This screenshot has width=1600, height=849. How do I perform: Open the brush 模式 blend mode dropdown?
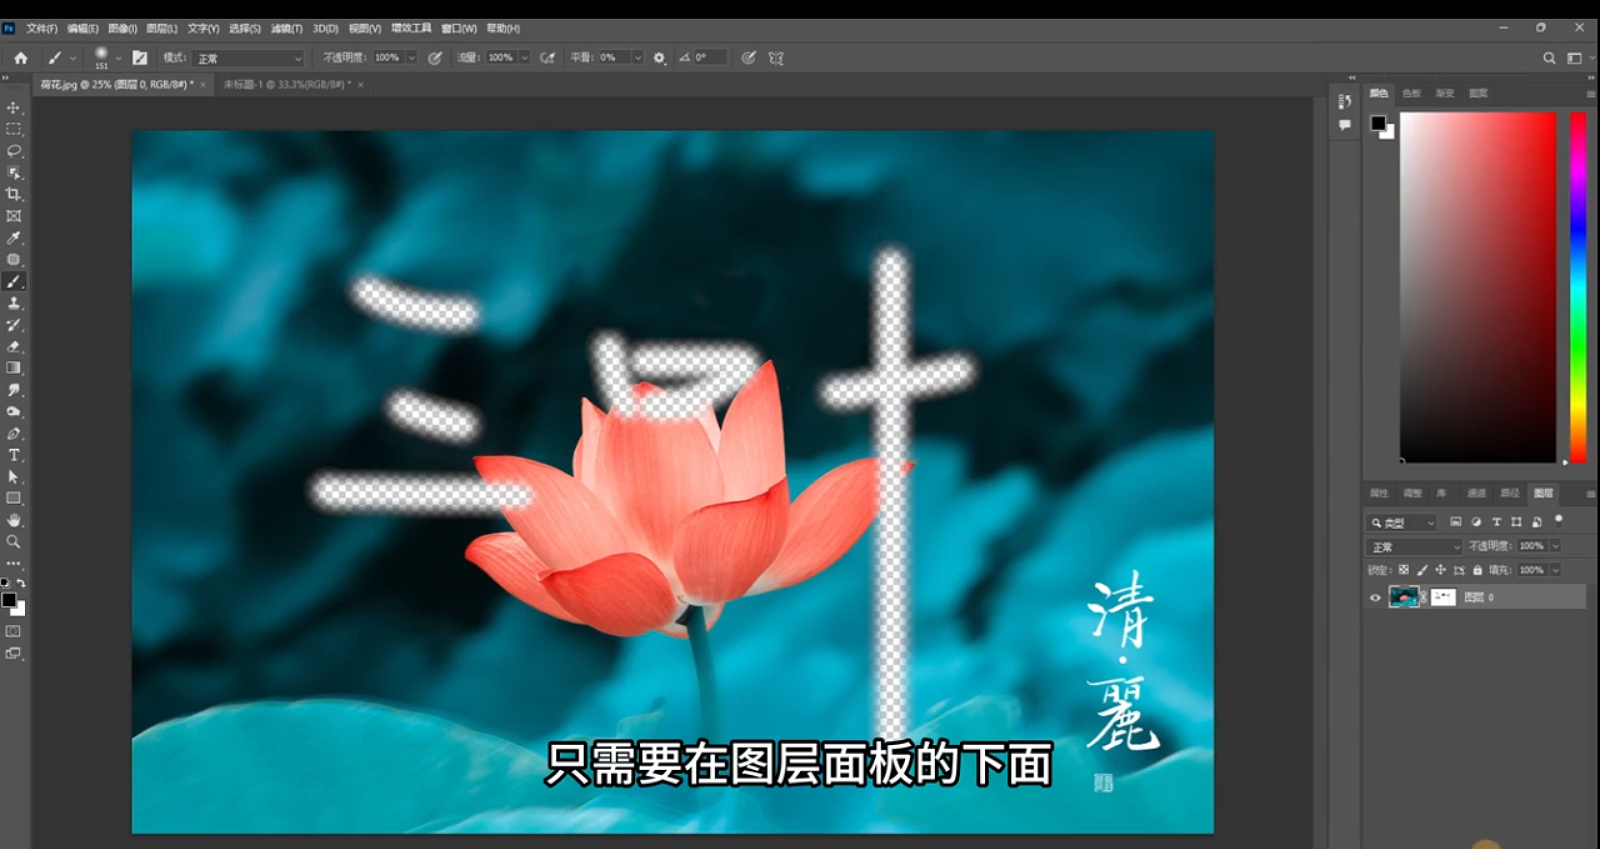(x=249, y=58)
